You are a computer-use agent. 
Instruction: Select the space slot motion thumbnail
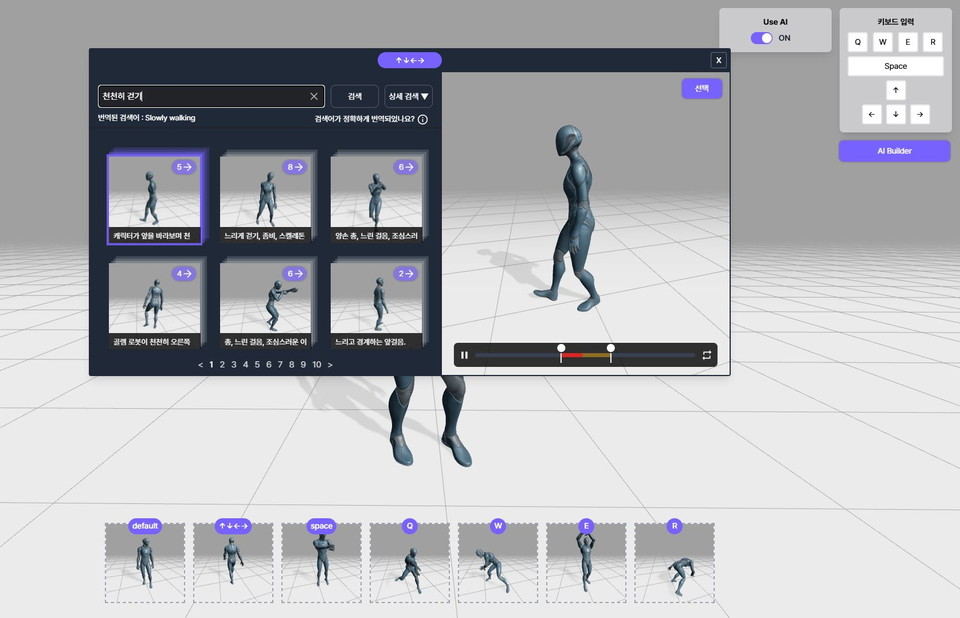click(321, 563)
